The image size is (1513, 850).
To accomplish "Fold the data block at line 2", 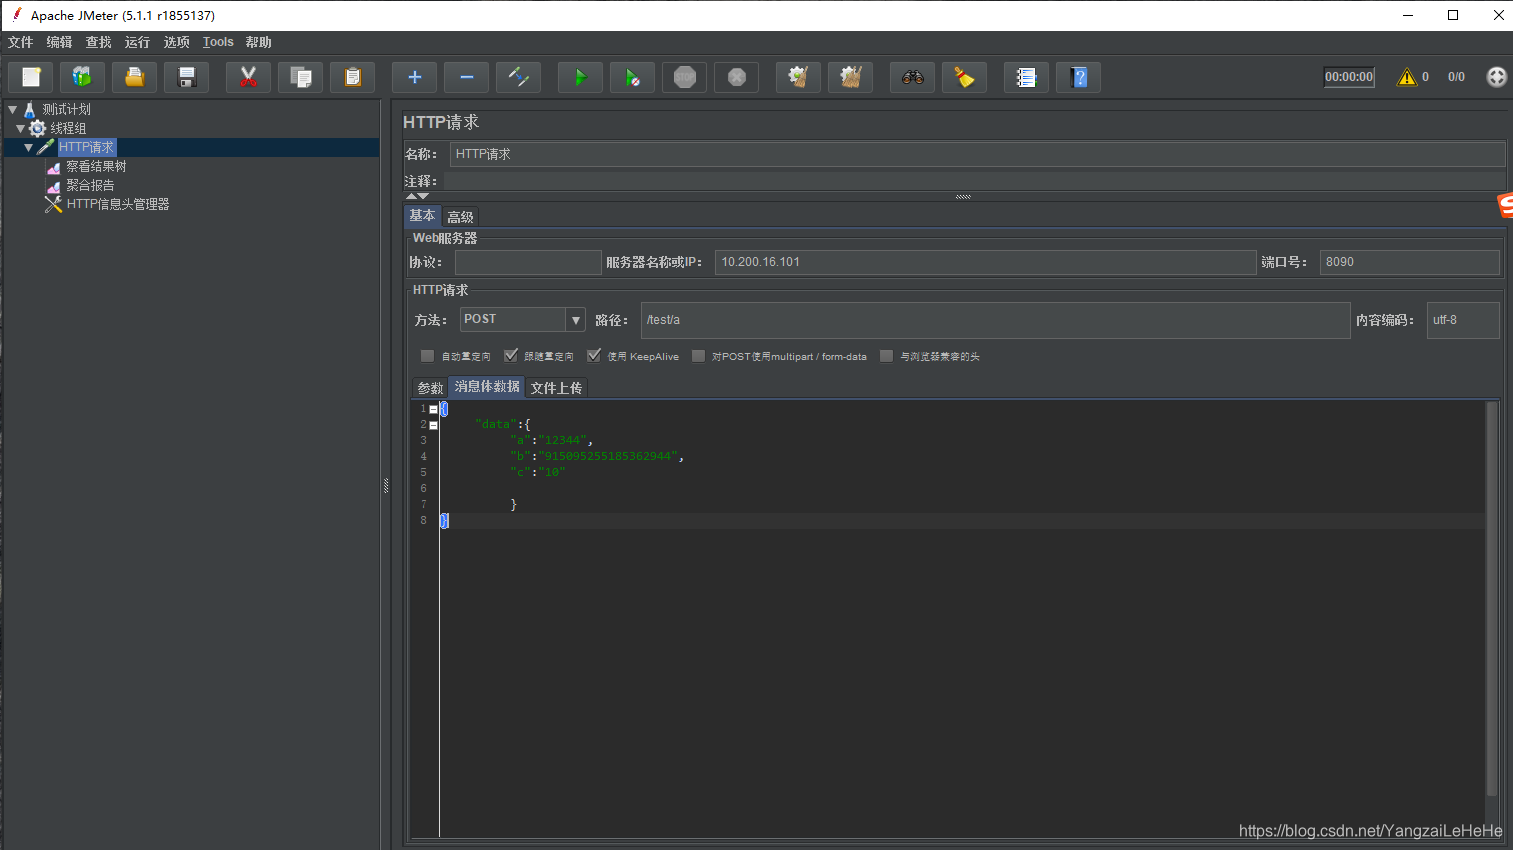I will point(433,425).
